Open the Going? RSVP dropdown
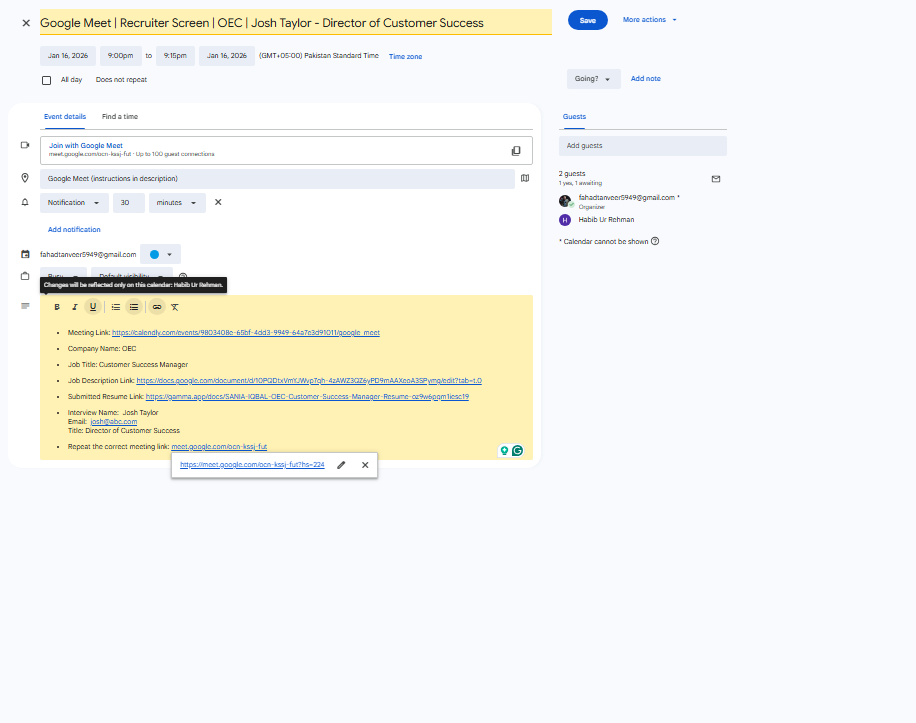The width and height of the screenshot is (916, 723). tap(592, 79)
